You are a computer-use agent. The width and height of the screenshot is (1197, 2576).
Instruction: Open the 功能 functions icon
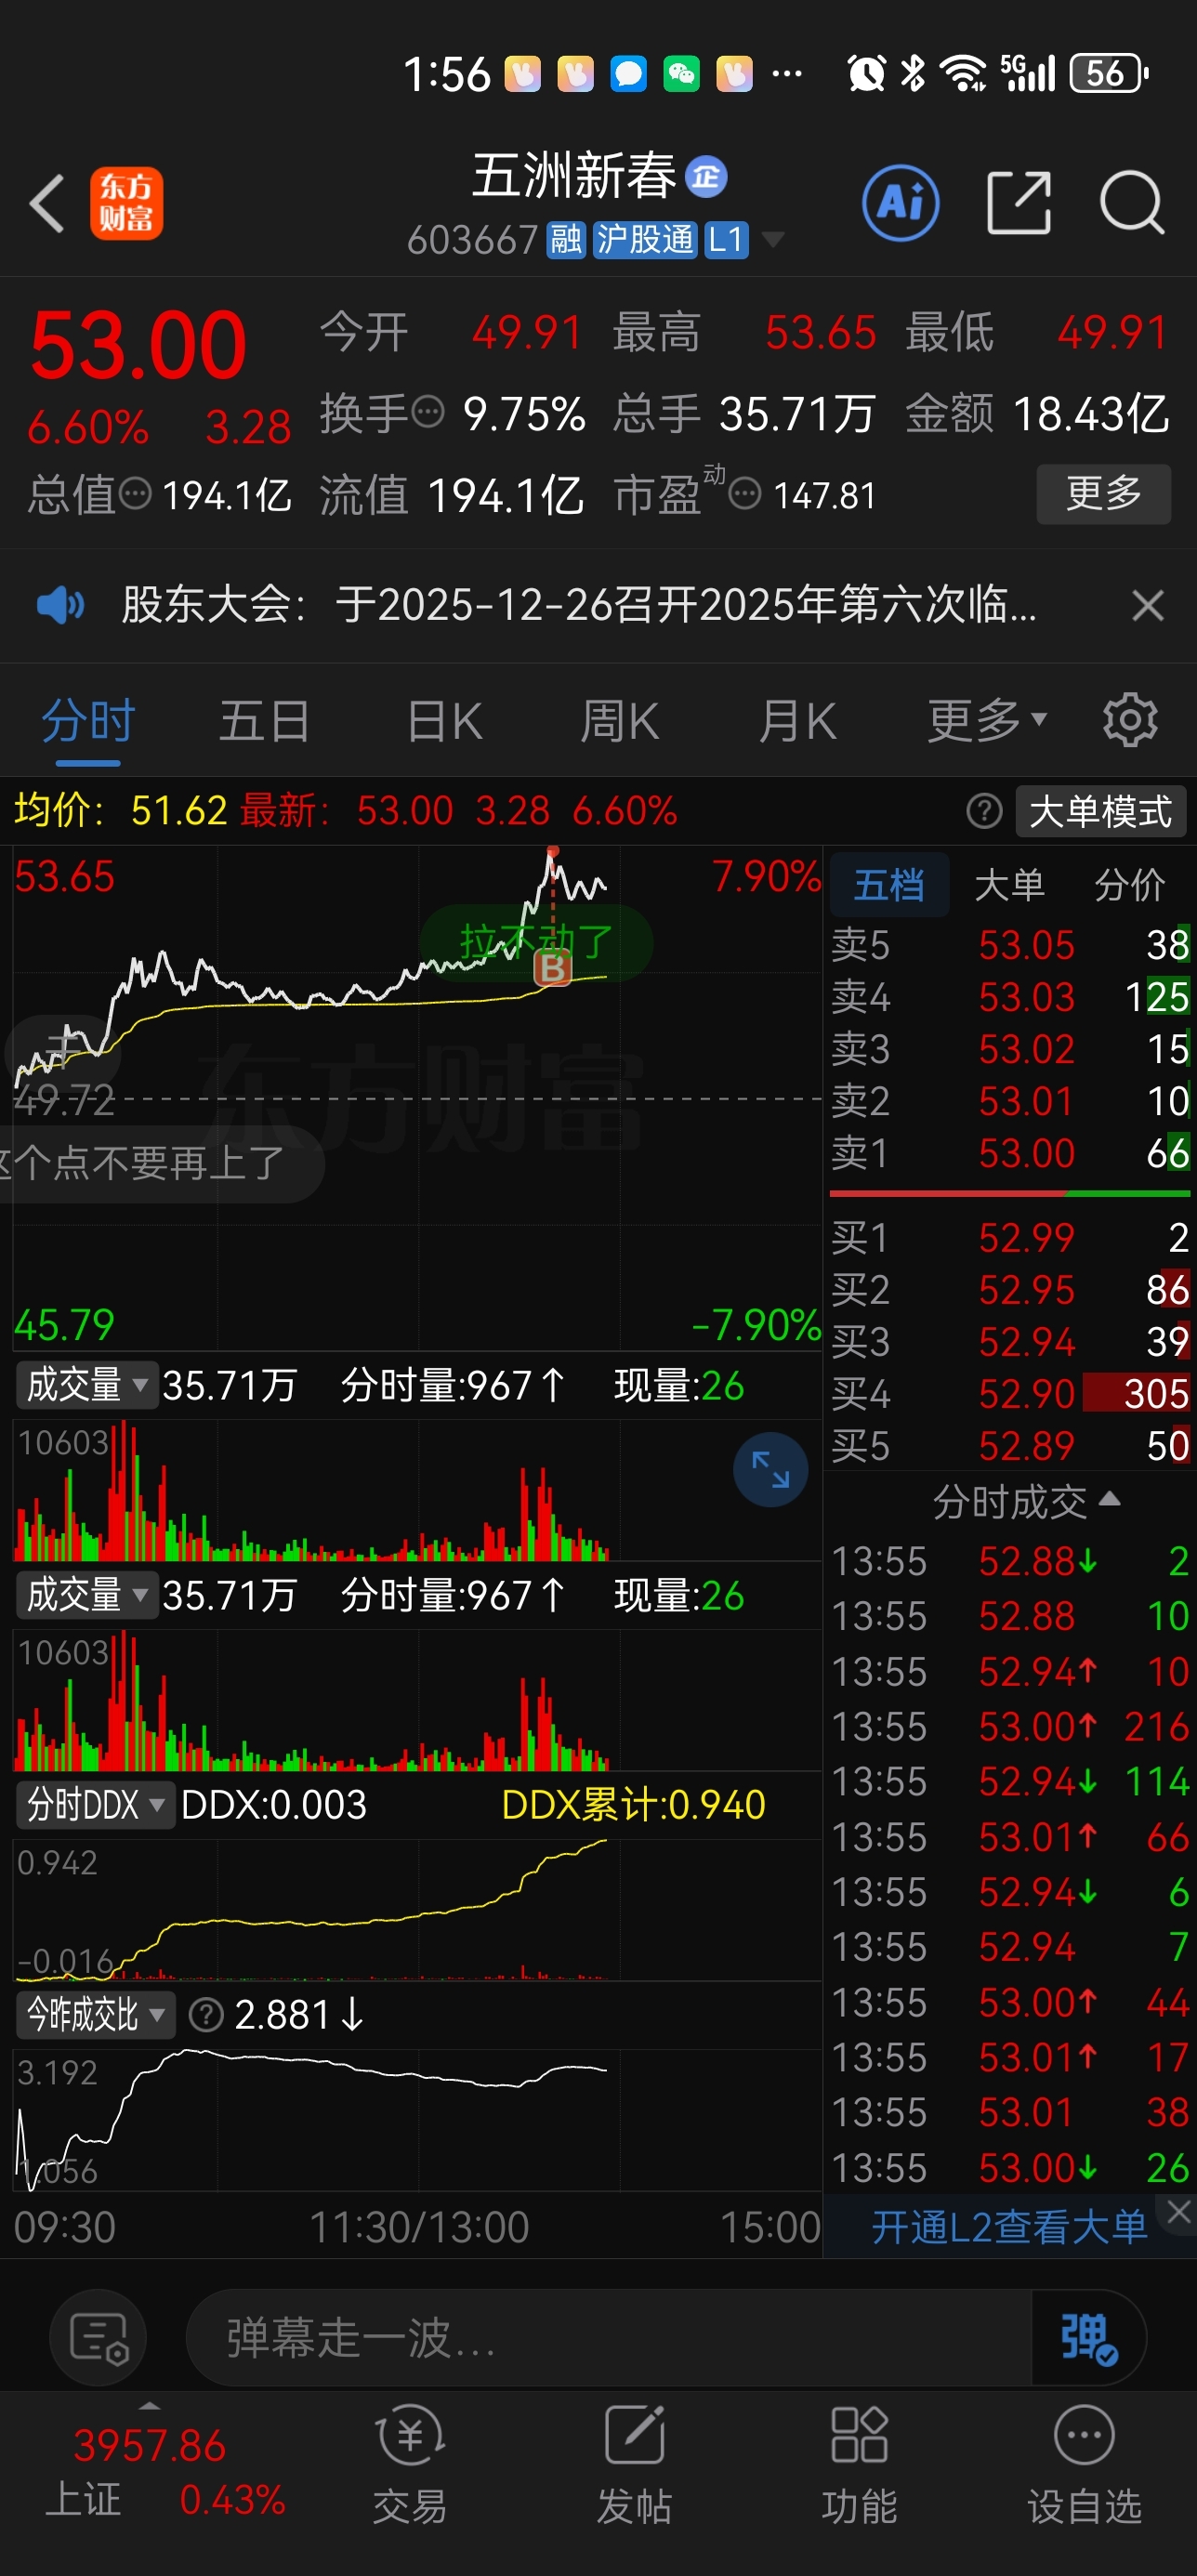point(859,2465)
